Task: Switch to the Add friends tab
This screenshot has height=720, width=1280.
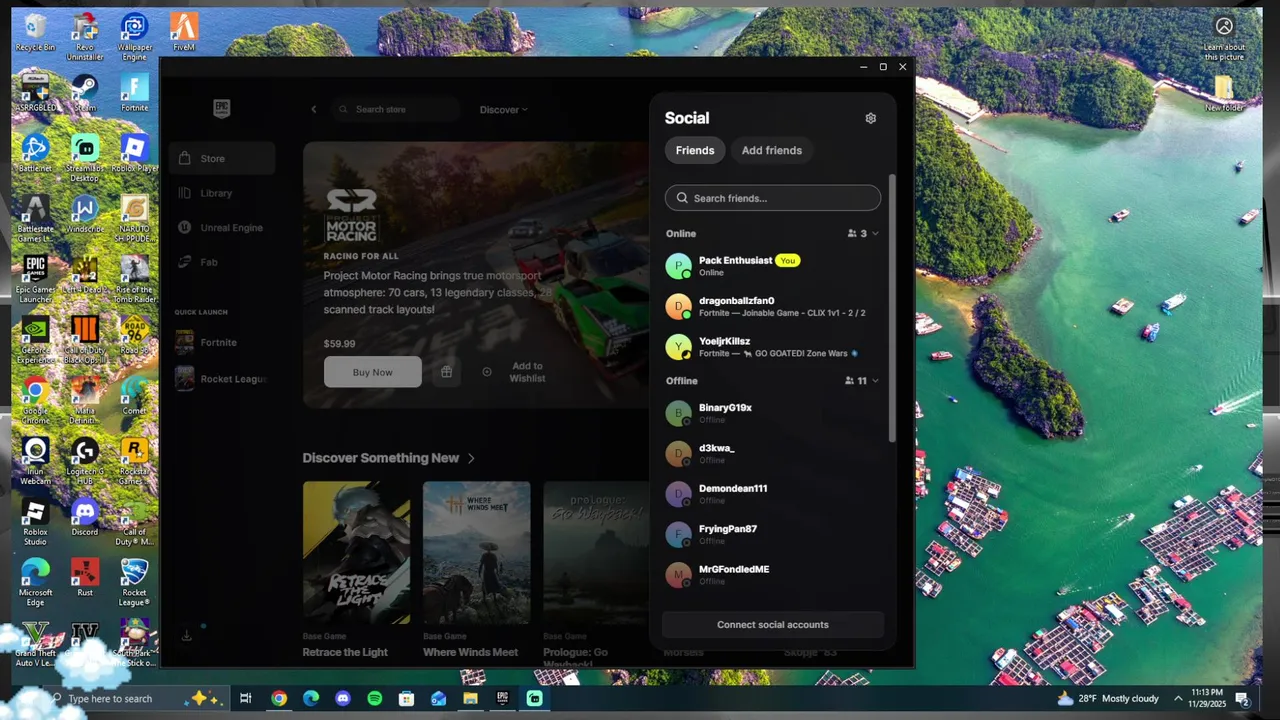Action: (772, 150)
